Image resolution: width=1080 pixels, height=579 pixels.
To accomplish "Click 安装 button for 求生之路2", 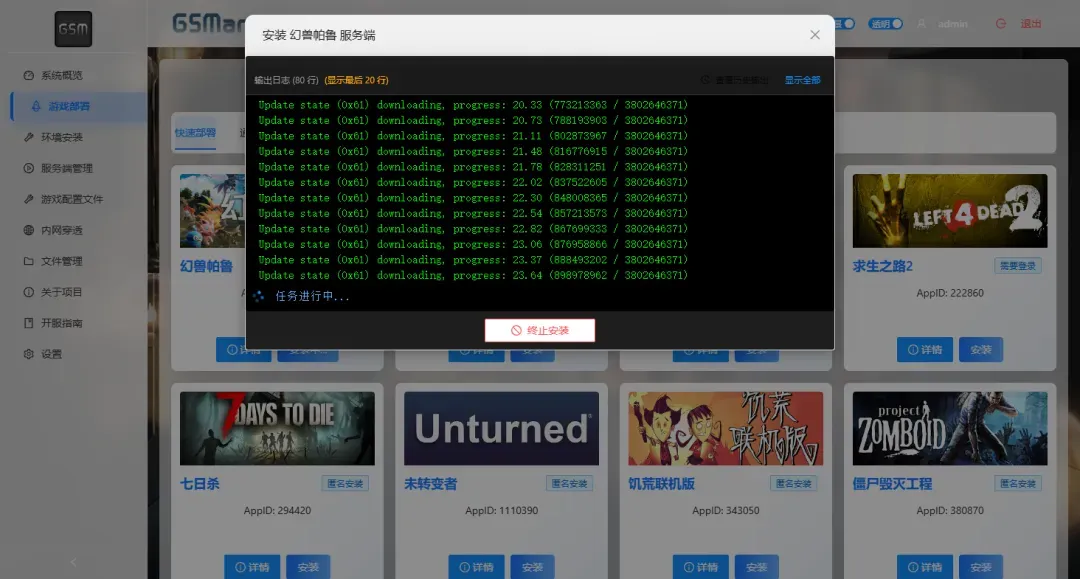I will click(981, 350).
